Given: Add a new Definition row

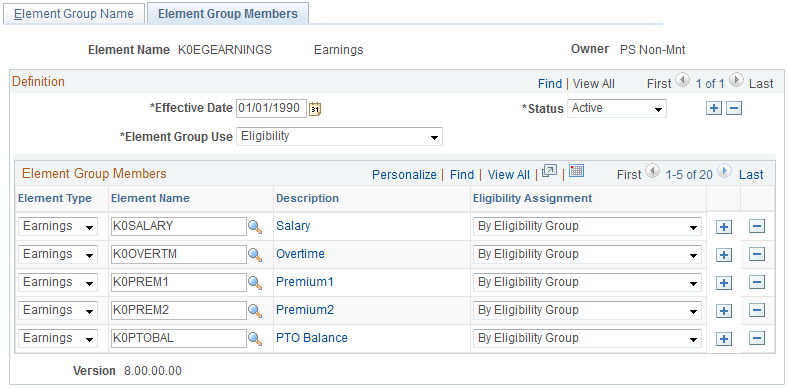Looking at the screenshot, I should (x=713, y=108).
